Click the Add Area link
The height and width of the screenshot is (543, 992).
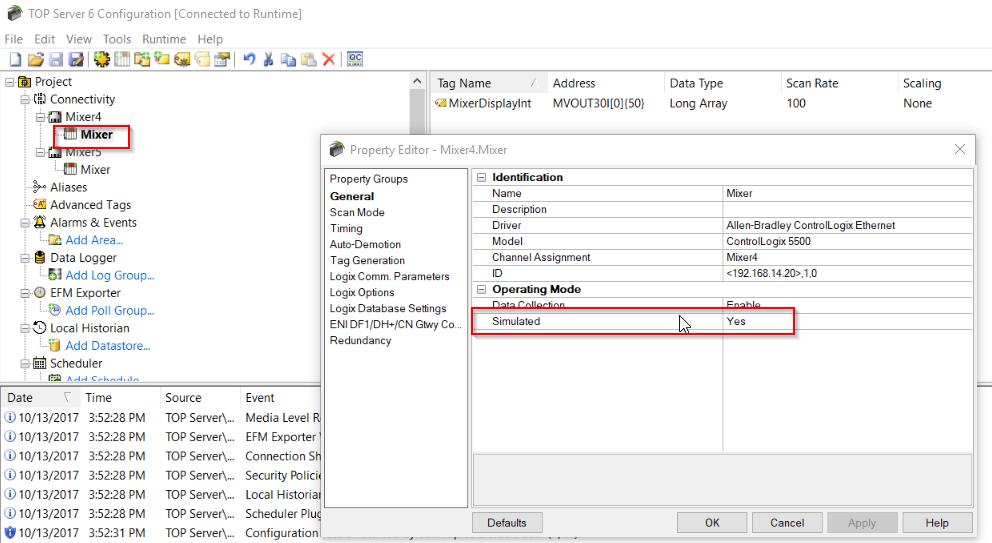click(94, 240)
